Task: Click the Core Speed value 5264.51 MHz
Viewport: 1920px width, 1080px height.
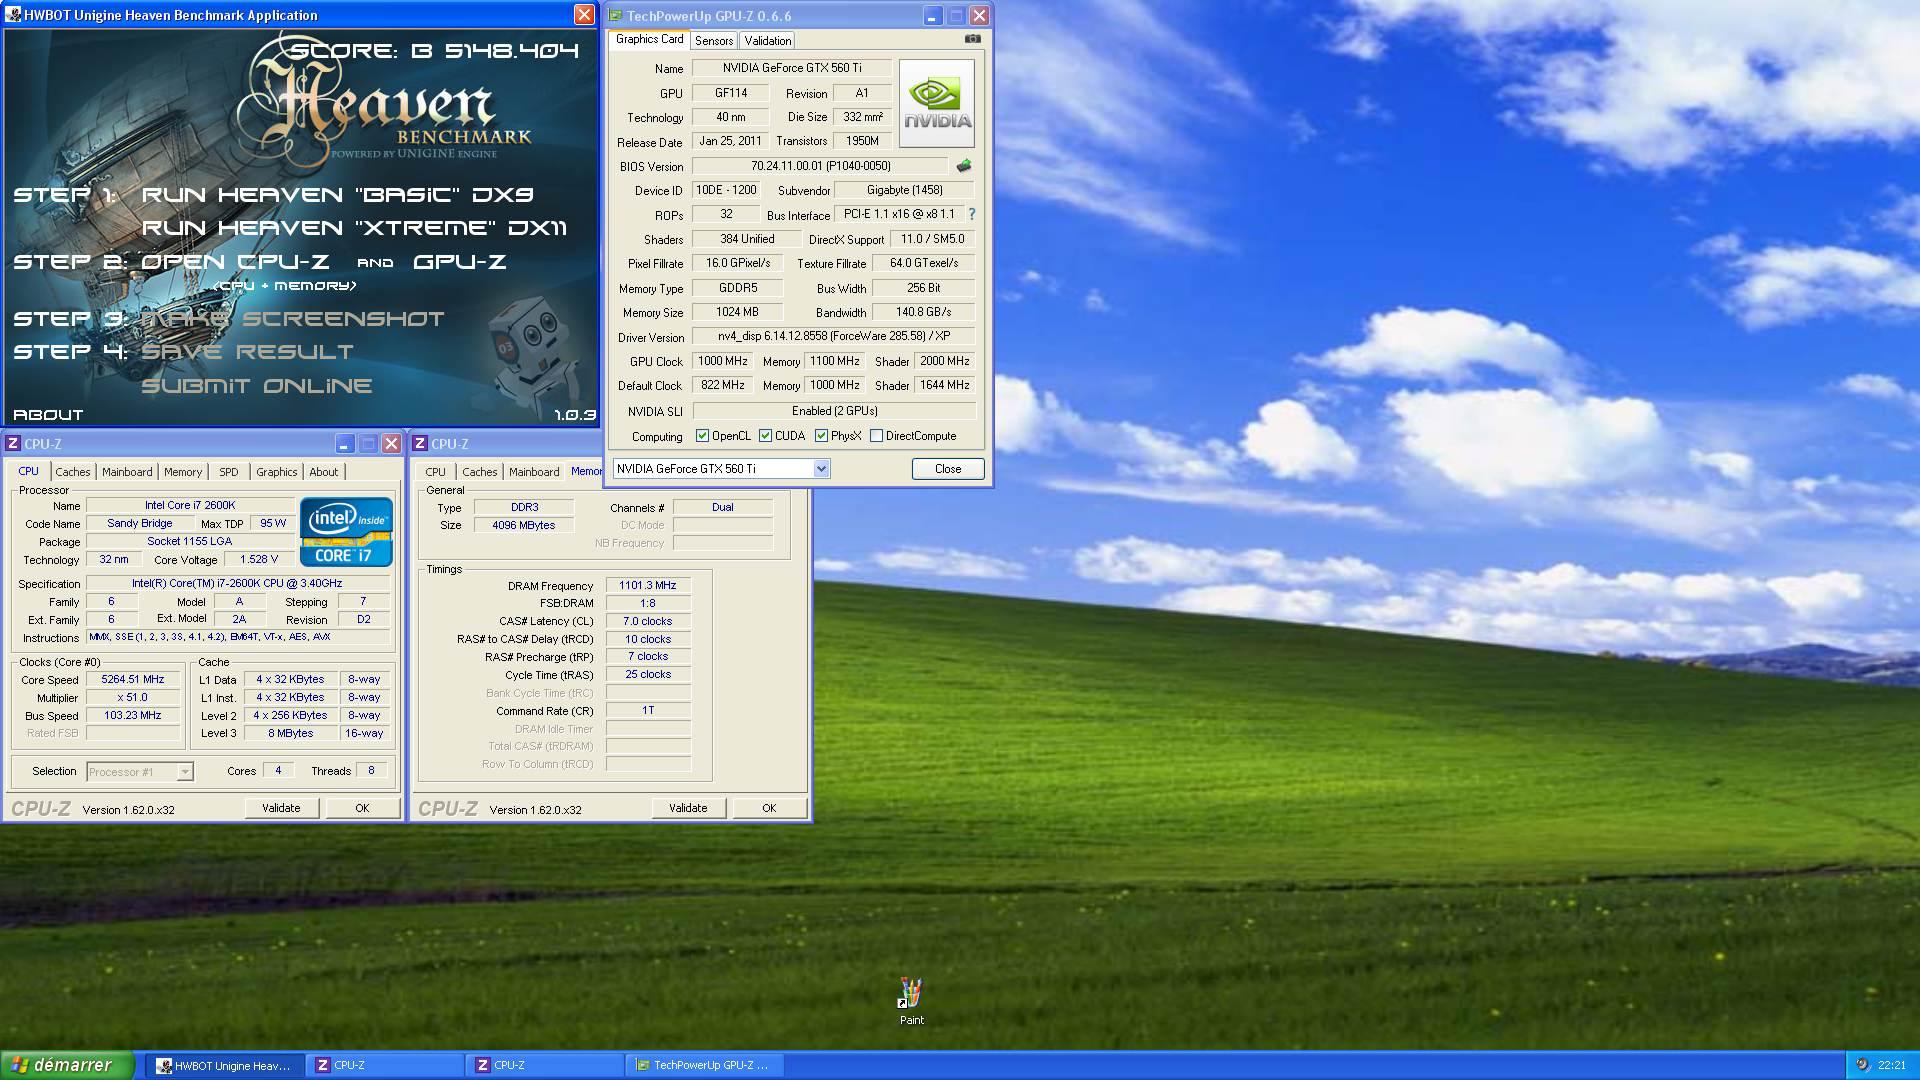Action: (132, 679)
